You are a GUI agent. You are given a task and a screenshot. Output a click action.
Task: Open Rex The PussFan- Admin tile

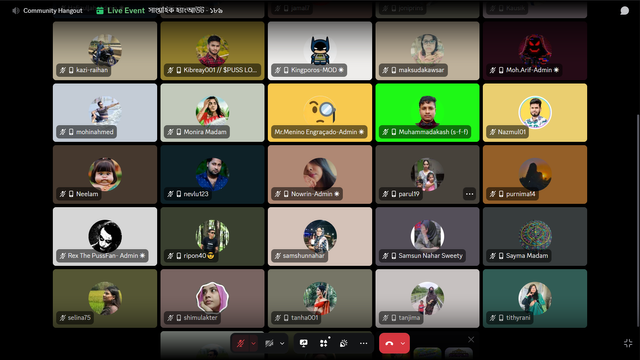(105, 236)
